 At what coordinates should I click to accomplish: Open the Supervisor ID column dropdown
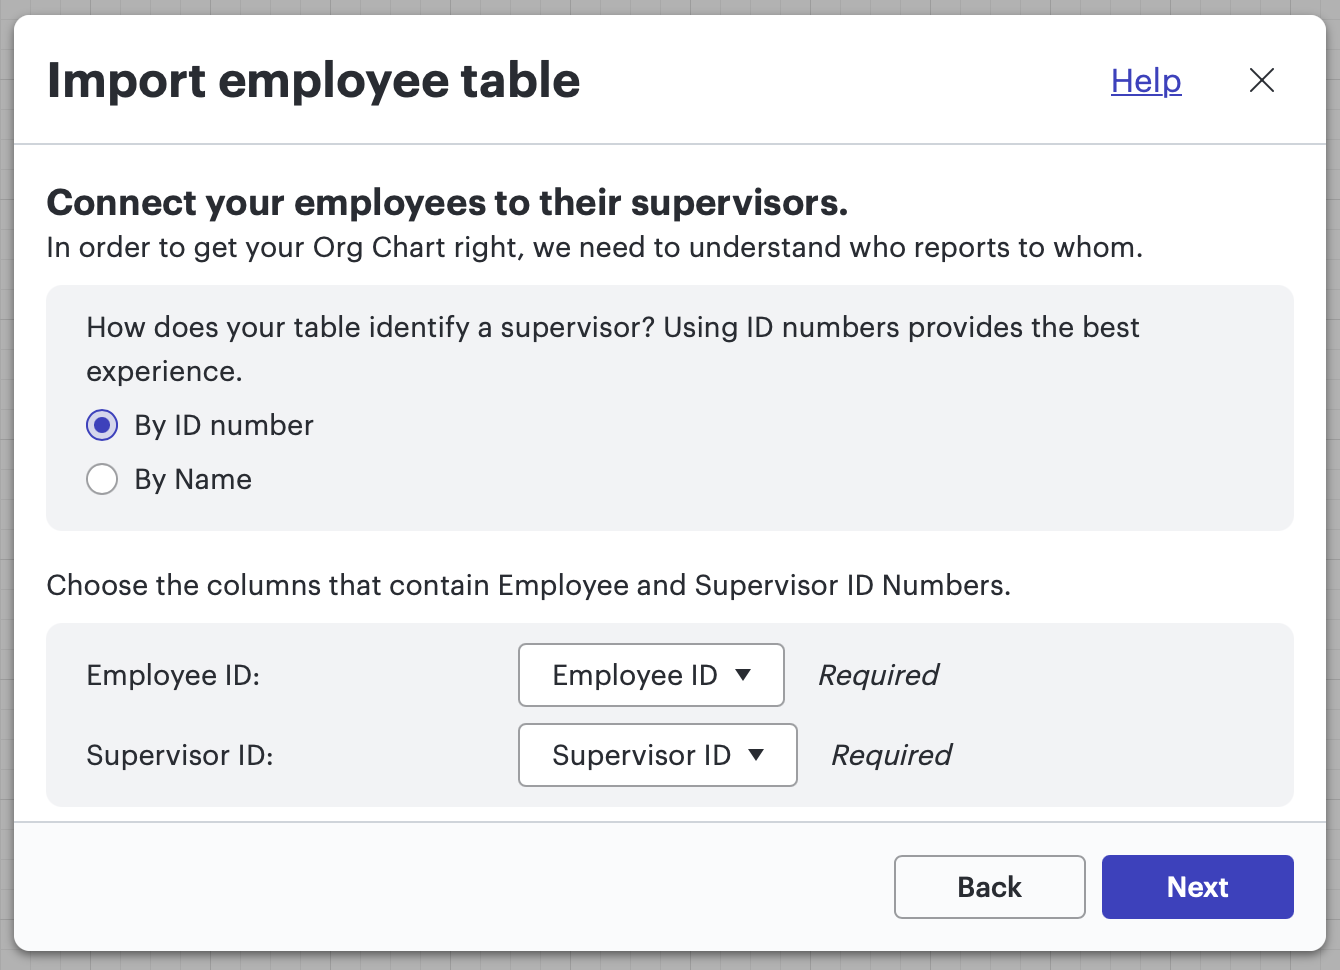pos(657,755)
